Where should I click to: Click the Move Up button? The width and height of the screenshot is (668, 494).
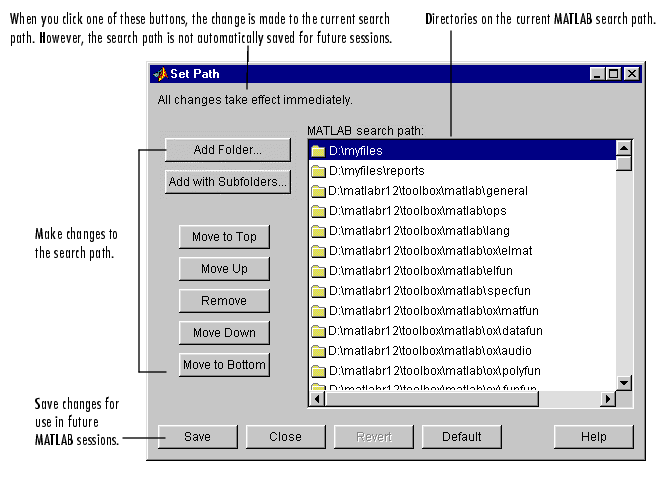(224, 269)
